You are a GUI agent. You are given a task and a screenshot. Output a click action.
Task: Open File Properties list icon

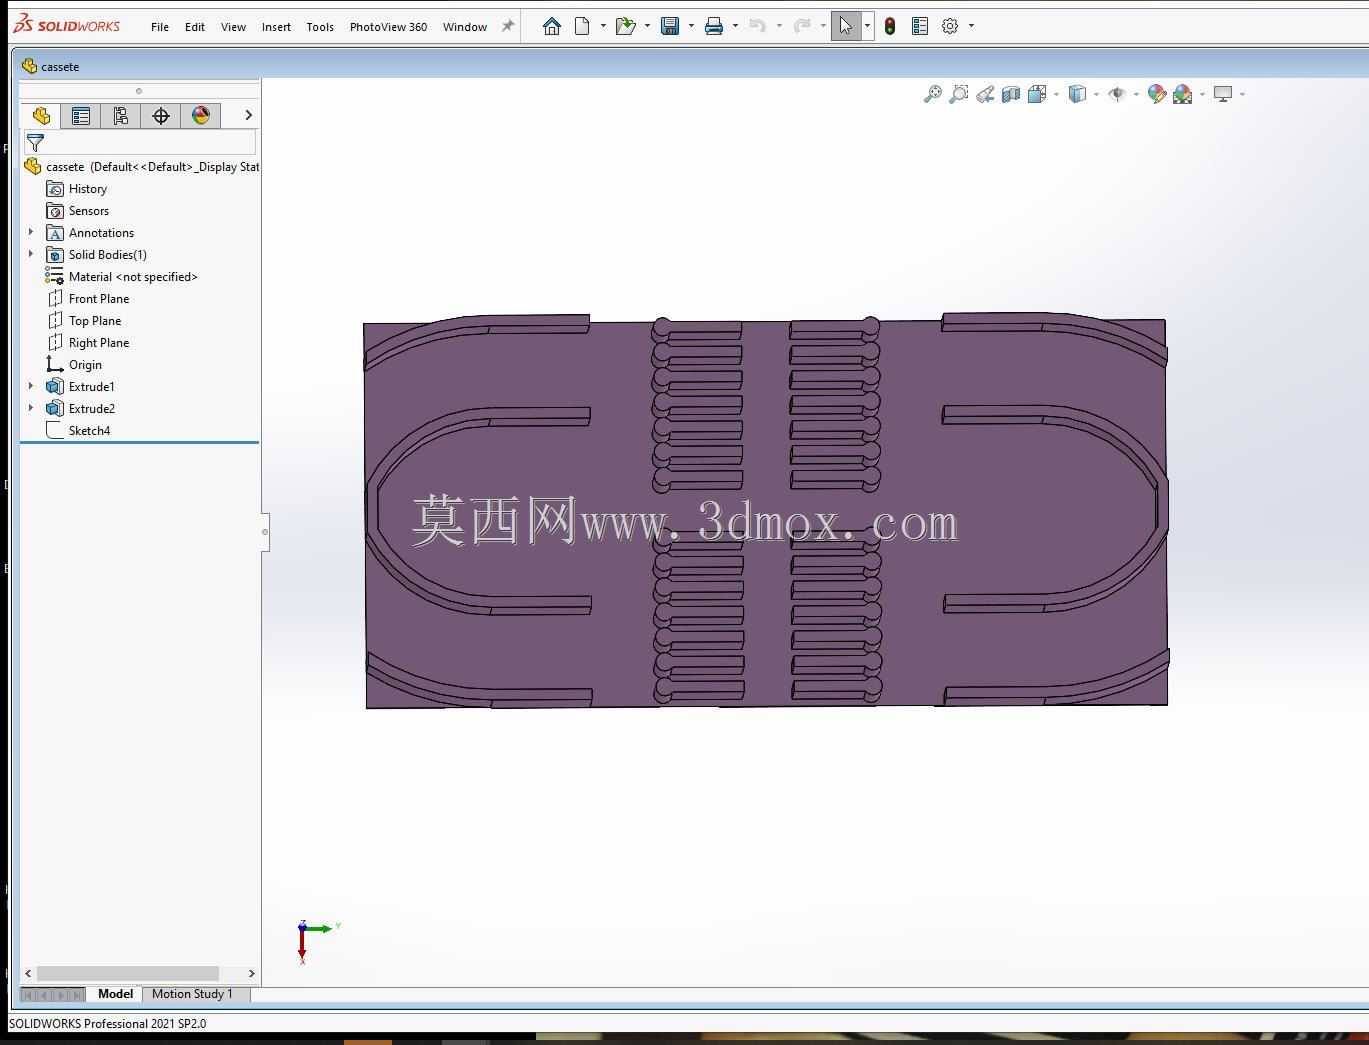(920, 26)
